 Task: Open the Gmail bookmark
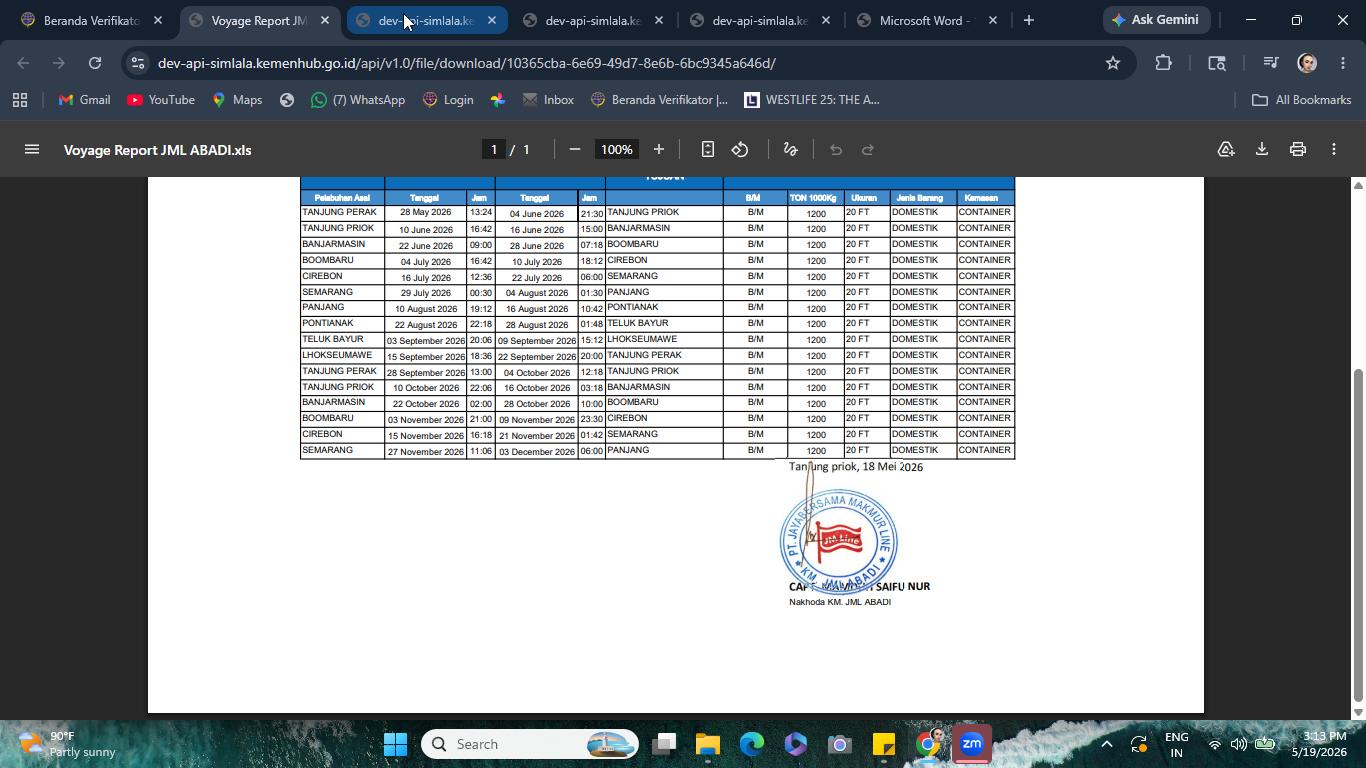pyautogui.click(x=84, y=100)
